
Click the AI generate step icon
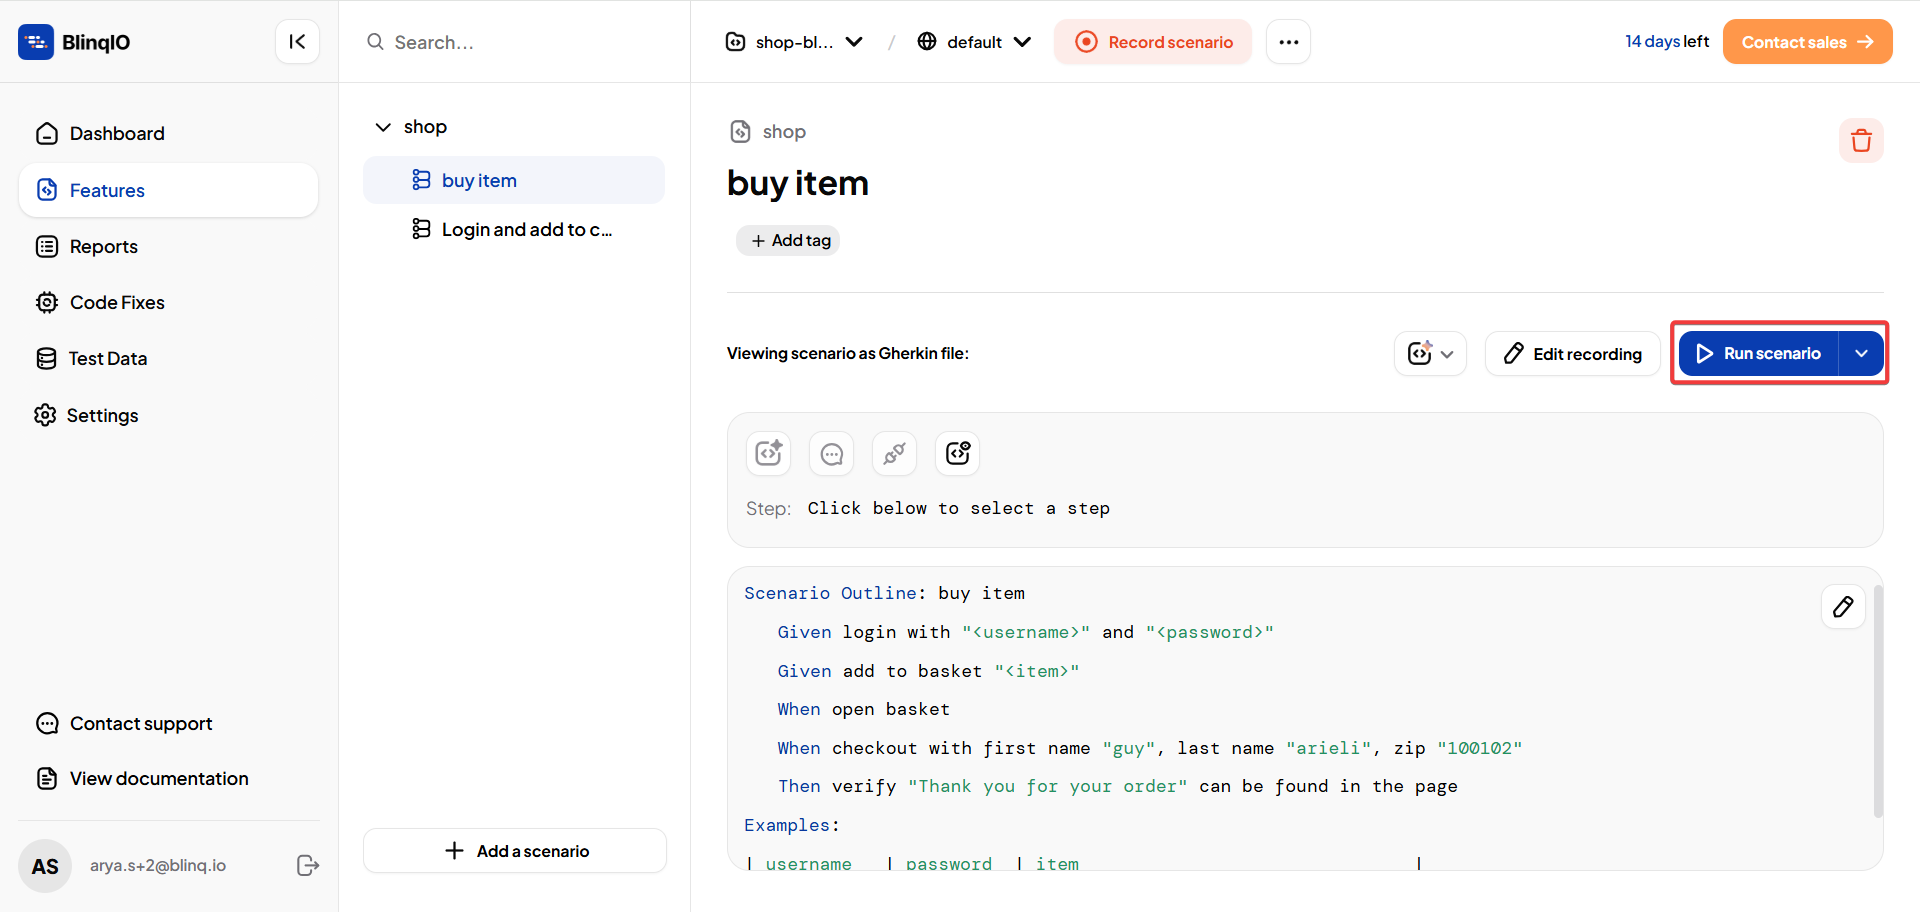(x=769, y=453)
